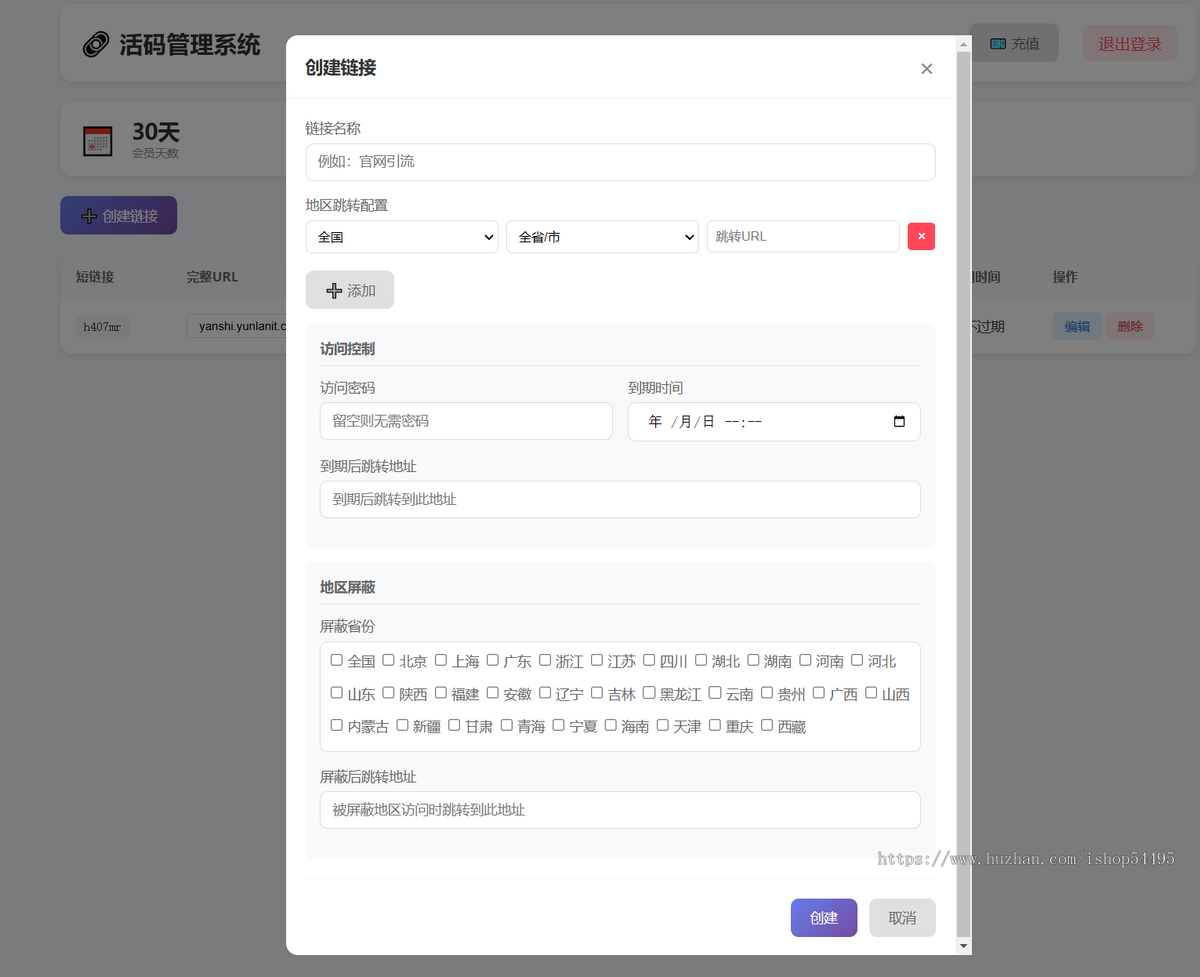
Task: Click 删除 for the h407mr row
Action: (x=1130, y=326)
